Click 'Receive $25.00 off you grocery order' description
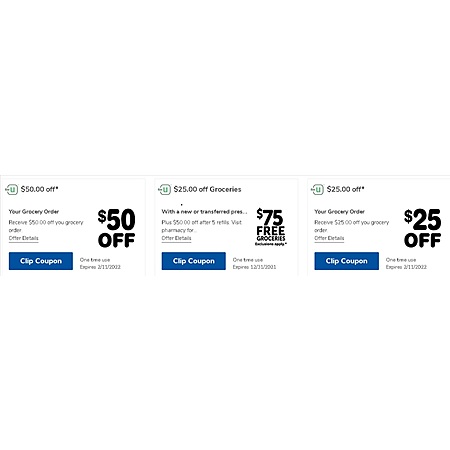The width and height of the screenshot is (450, 450). [x=352, y=226]
